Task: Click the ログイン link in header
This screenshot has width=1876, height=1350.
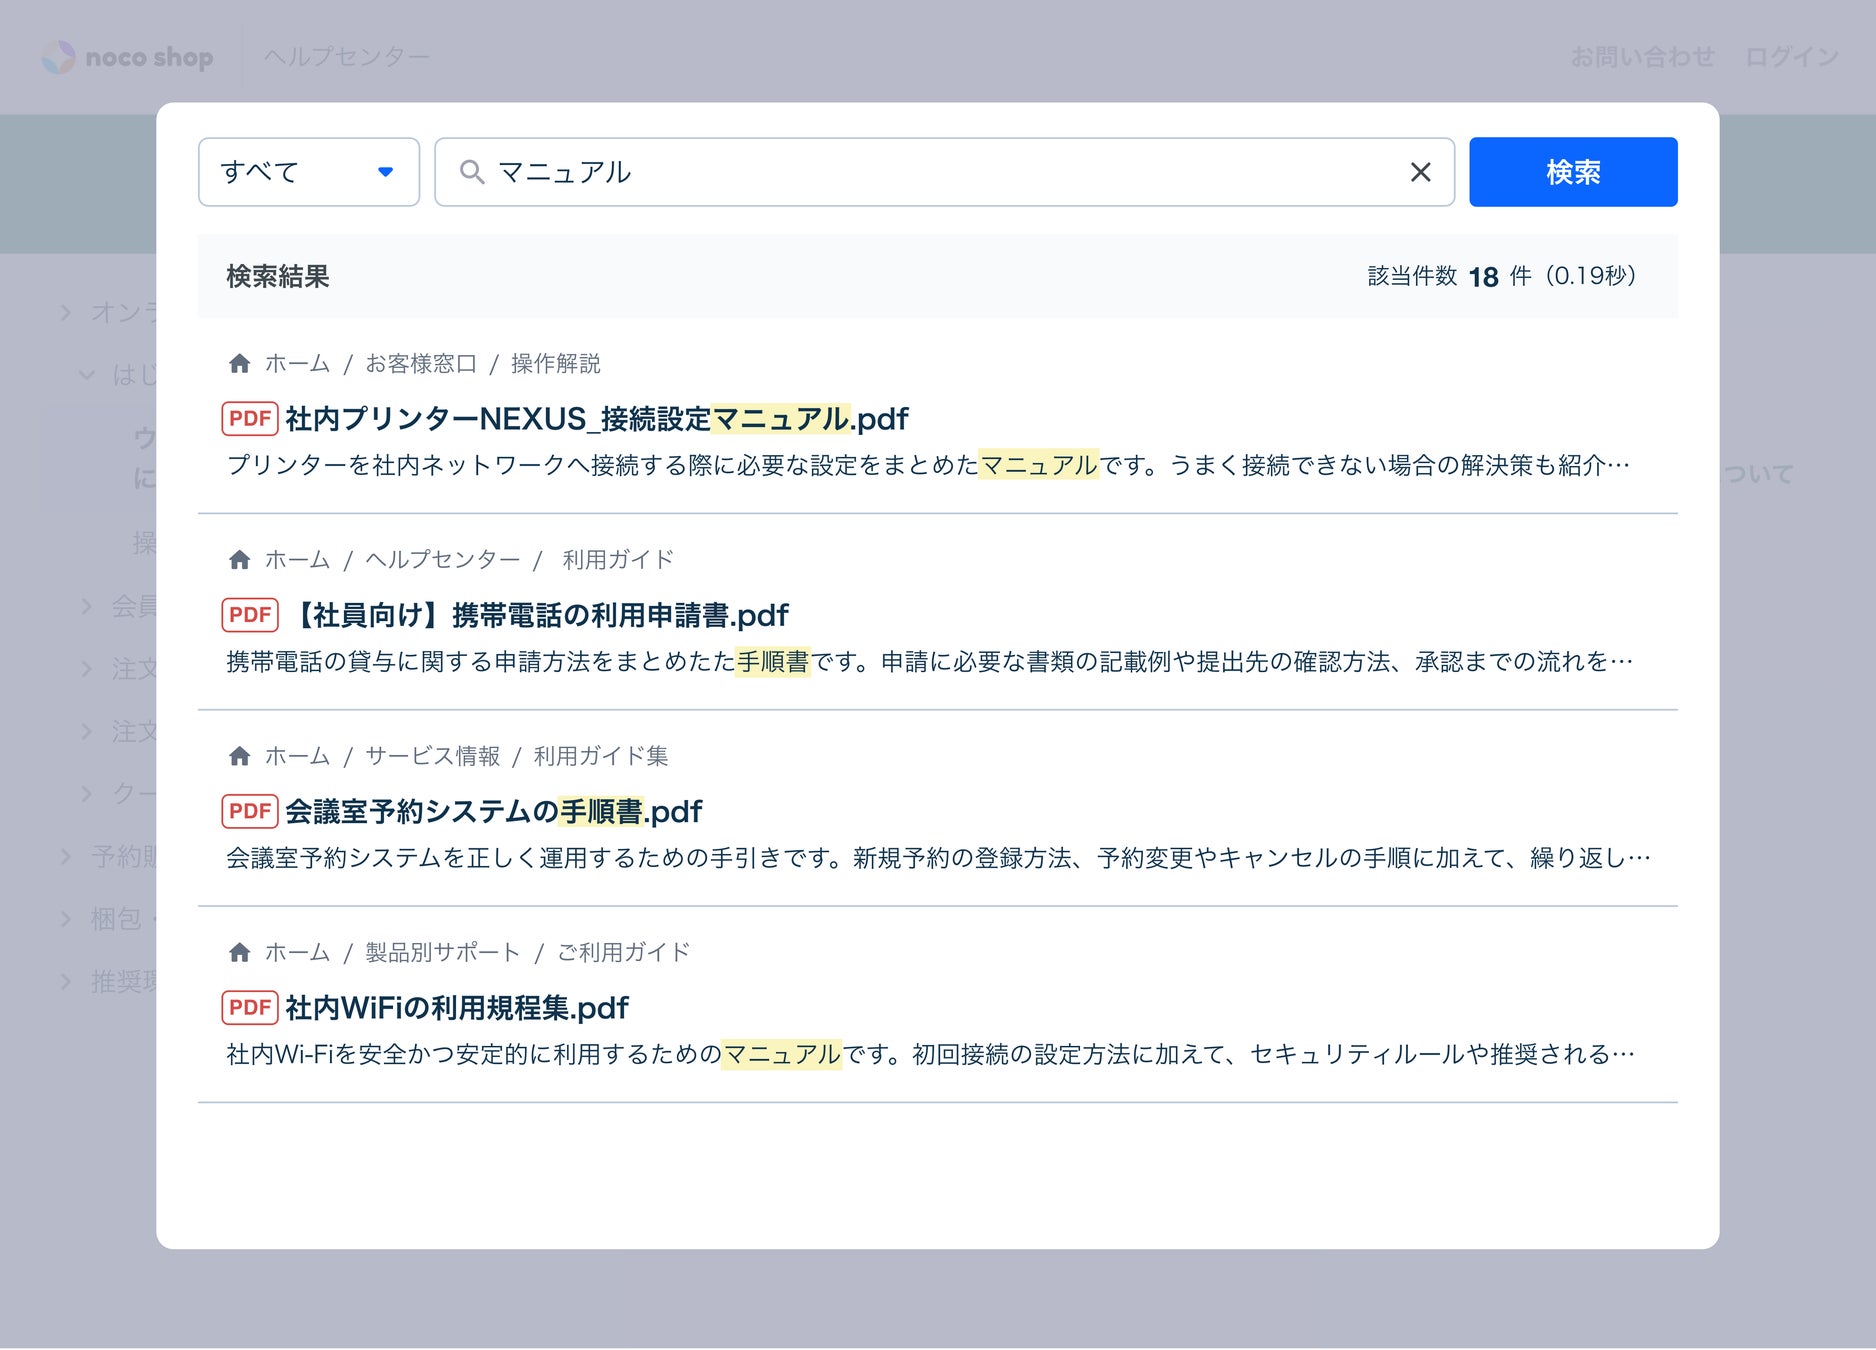Action: pyautogui.click(x=1791, y=57)
